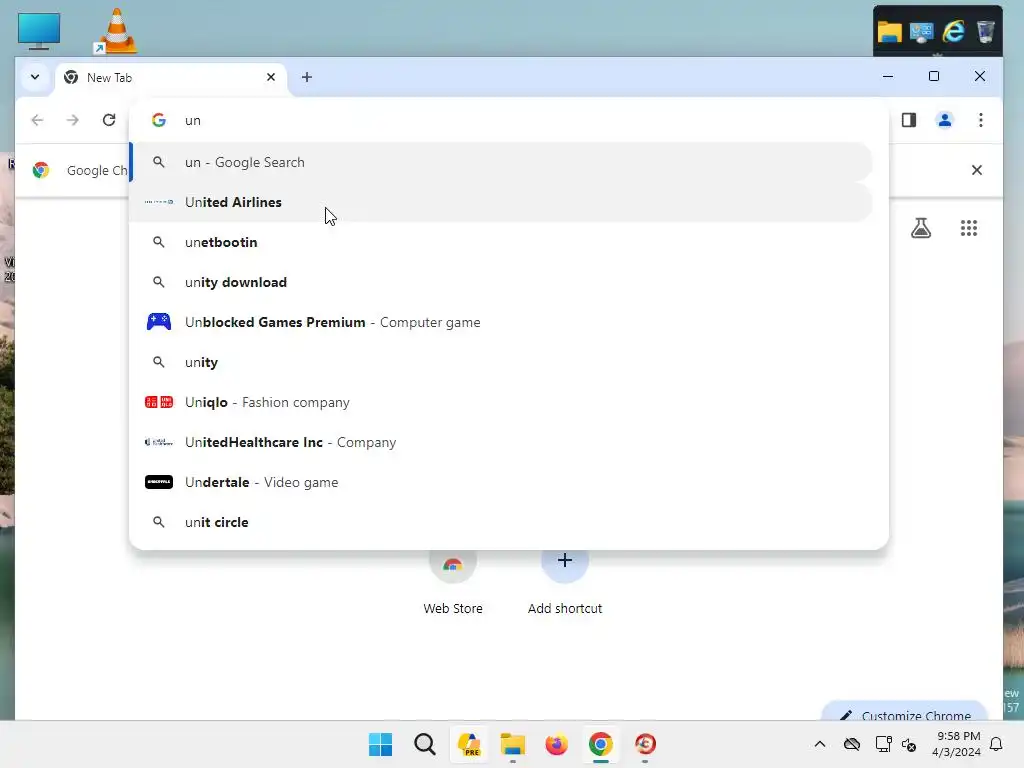This screenshot has width=1024, height=768.
Task: Open the Chrome profile avatar
Action: [x=944, y=120]
